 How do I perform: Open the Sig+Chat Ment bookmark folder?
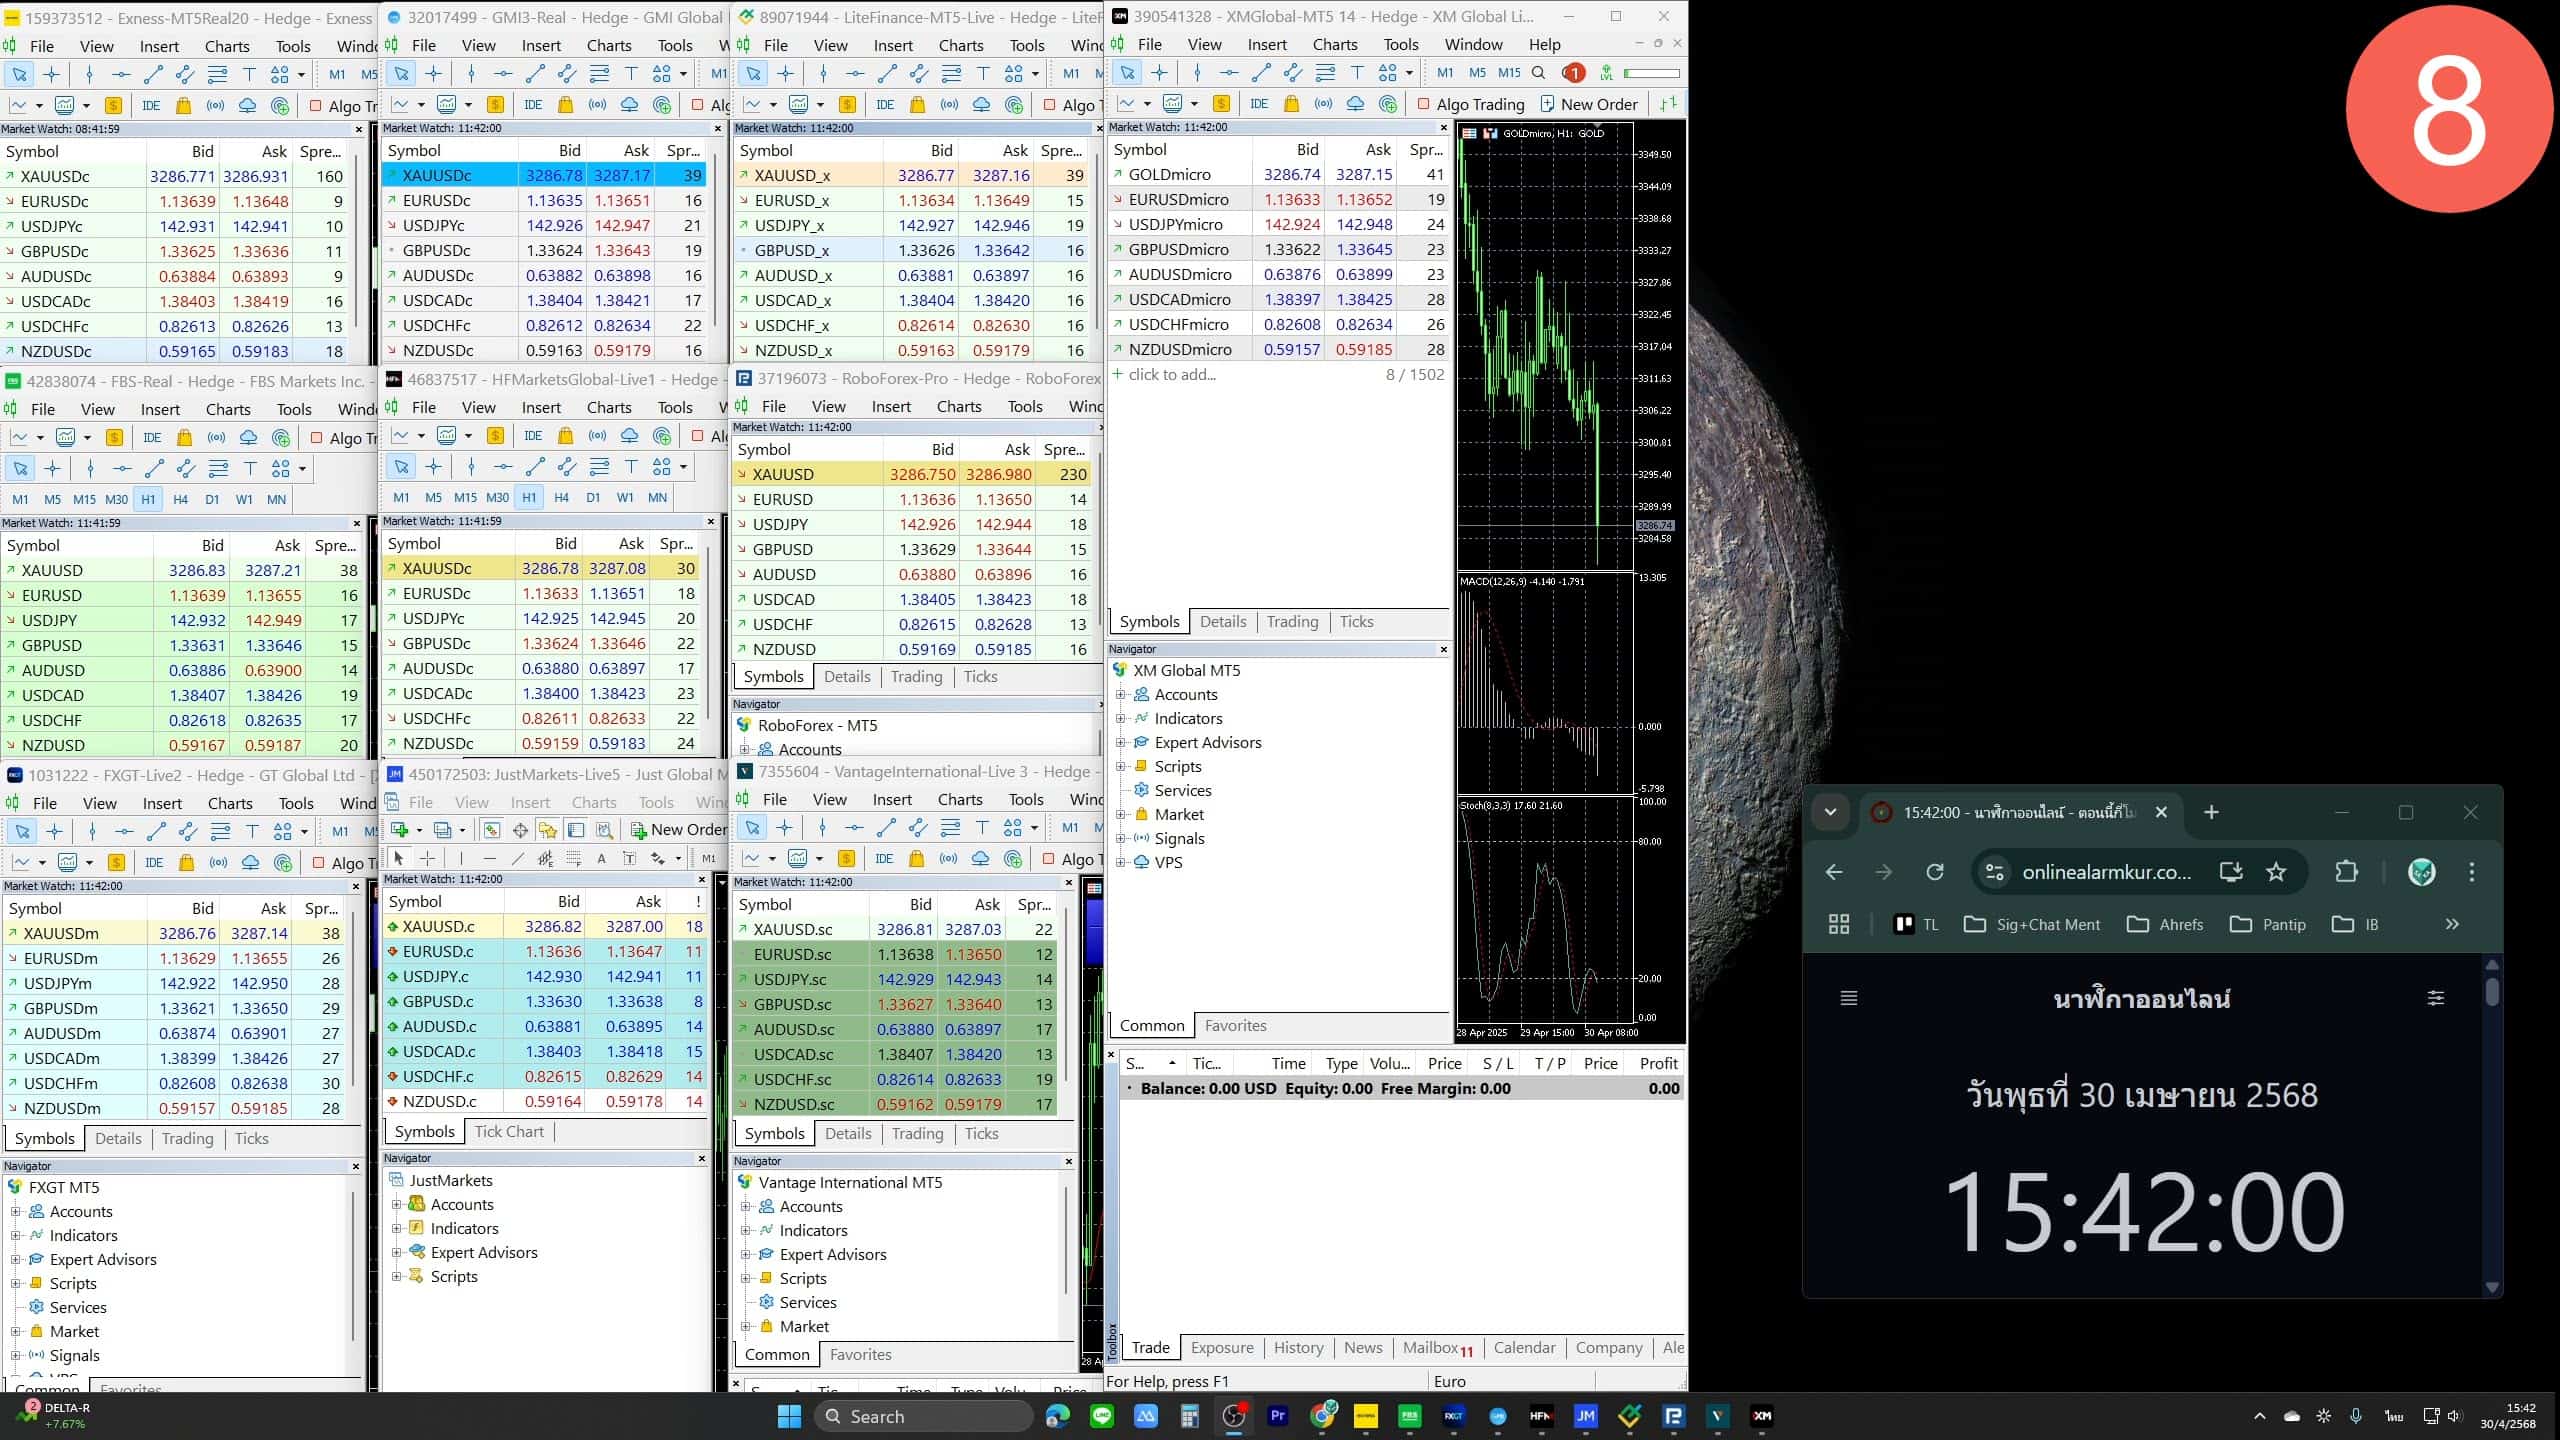(2032, 925)
